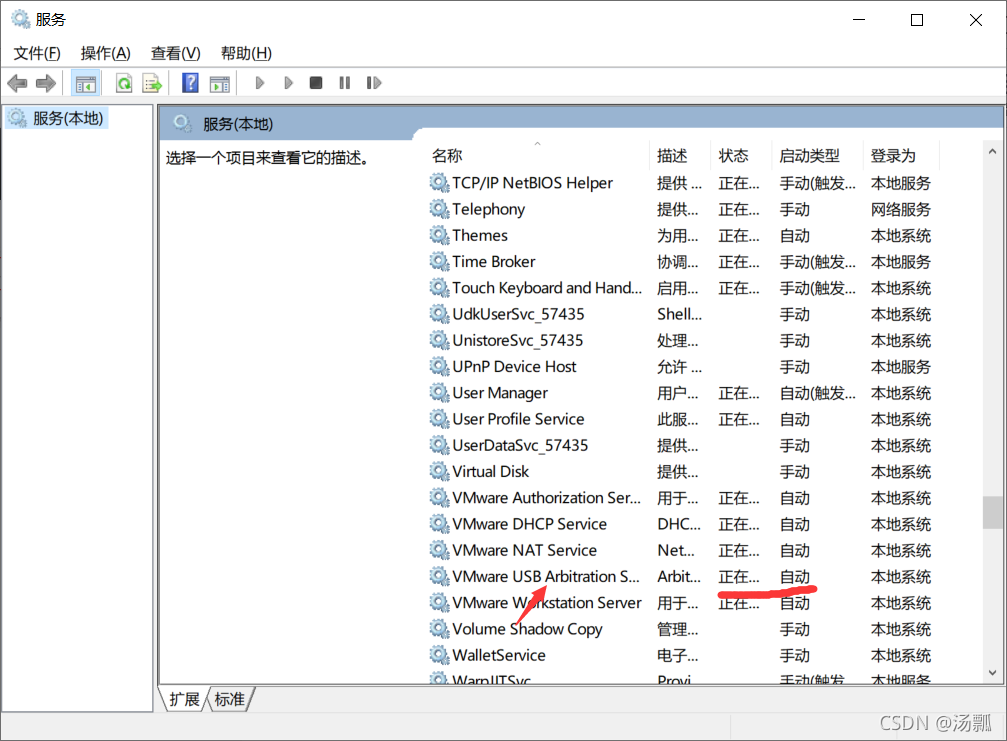This screenshot has width=1007, height=741.
Task: Click the Stop service square icon
Action: 315,83
